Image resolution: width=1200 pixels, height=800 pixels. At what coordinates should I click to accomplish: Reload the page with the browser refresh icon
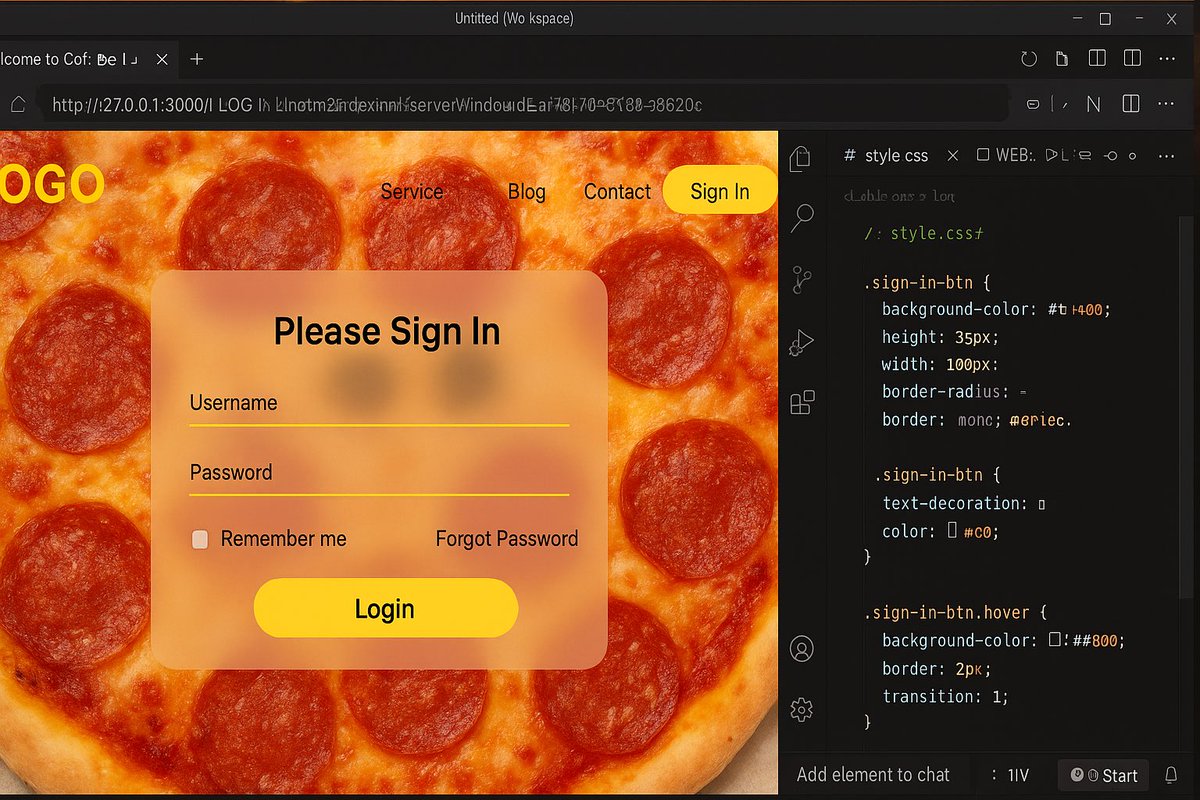(1029, 58)
